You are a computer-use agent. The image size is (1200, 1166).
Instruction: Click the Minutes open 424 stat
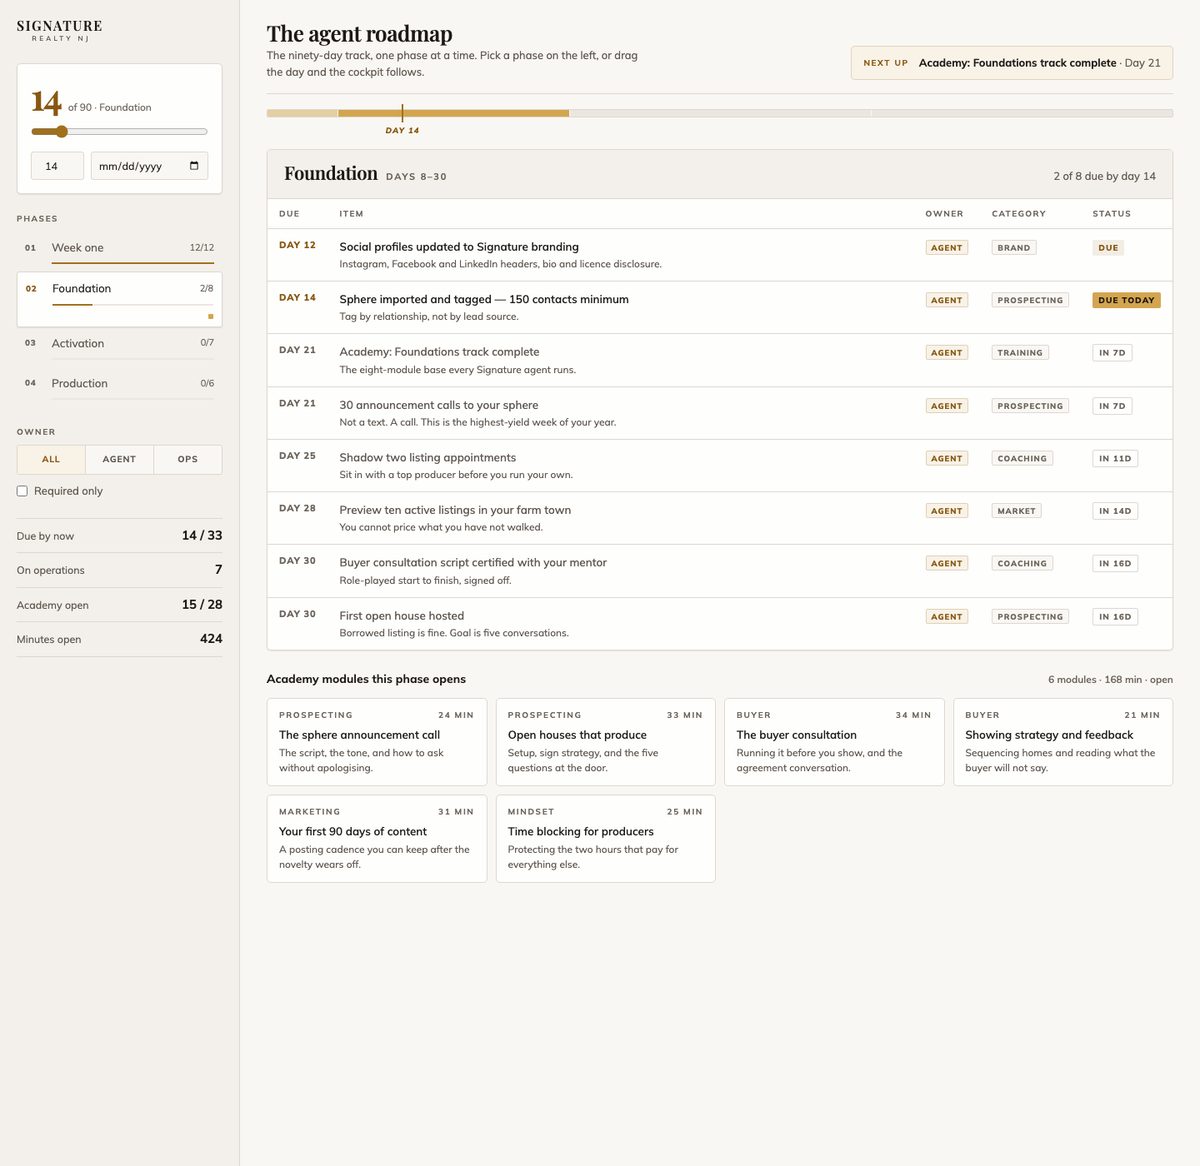(x=119, y=639)
